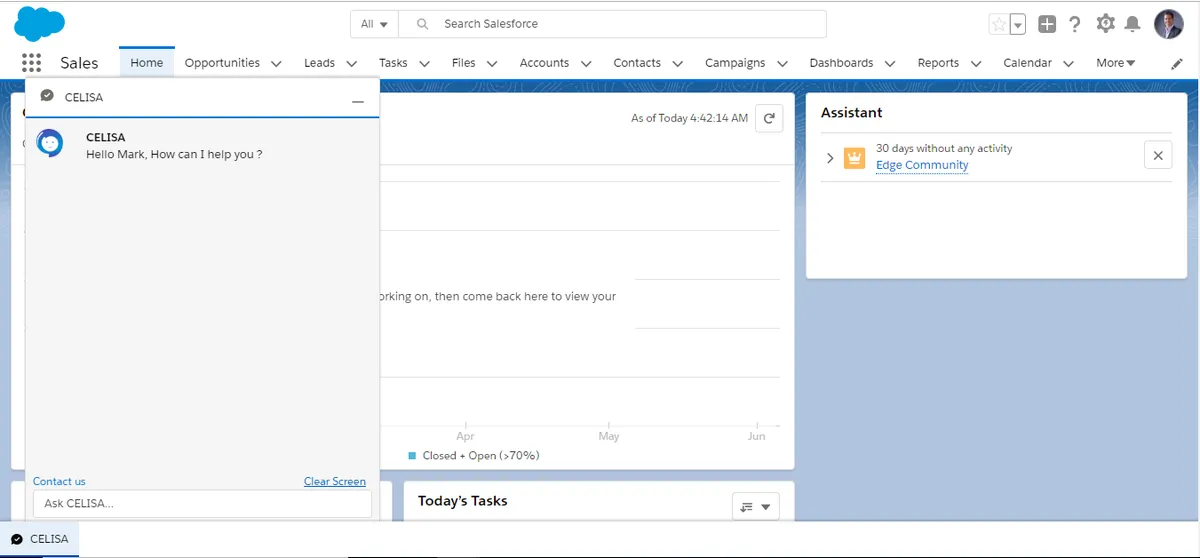Click the edit navigation pencil icon
The image size is (1200, 558).
click(1177, 63)
